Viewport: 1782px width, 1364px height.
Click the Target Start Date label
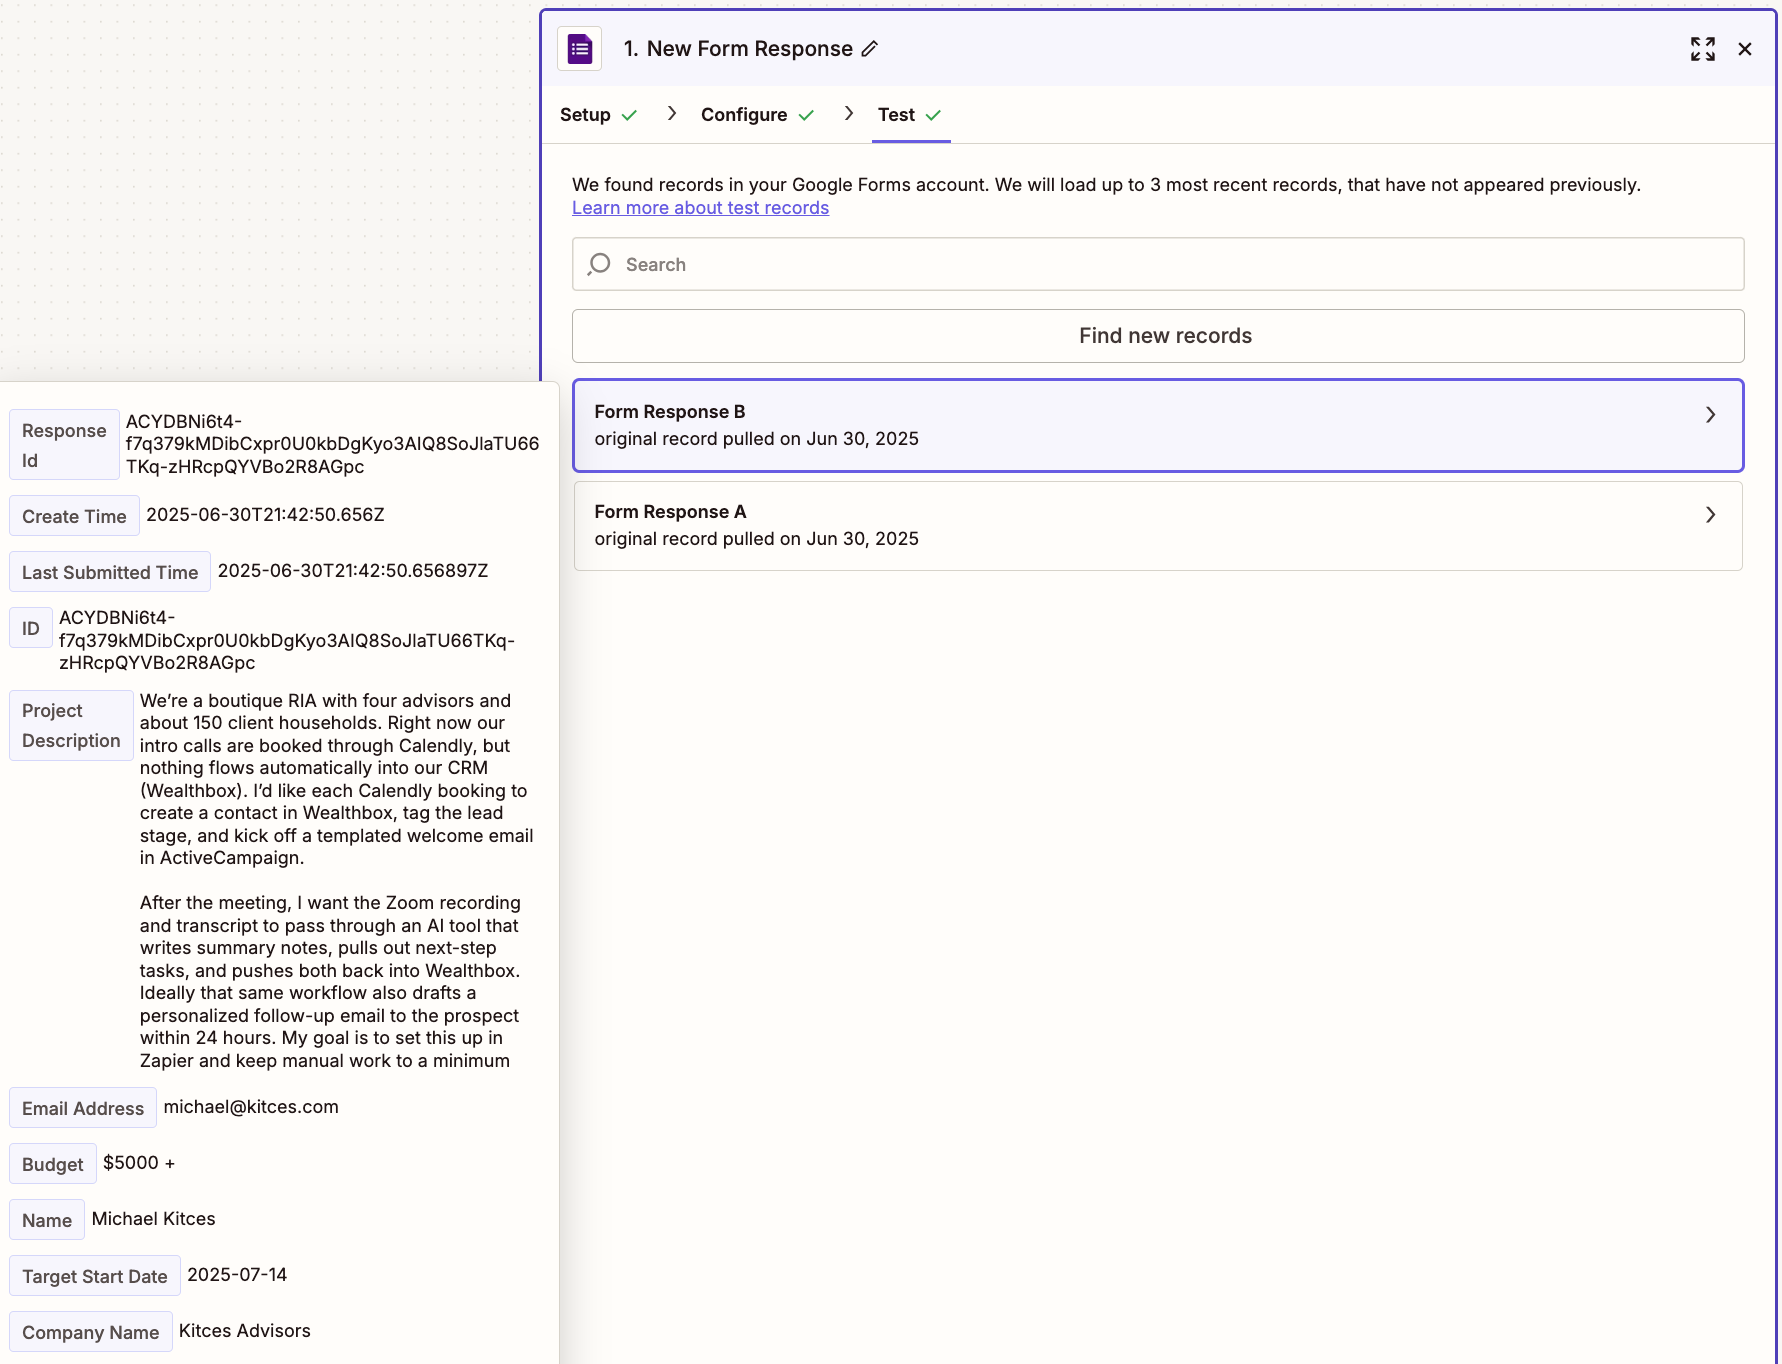point(95,1276)
